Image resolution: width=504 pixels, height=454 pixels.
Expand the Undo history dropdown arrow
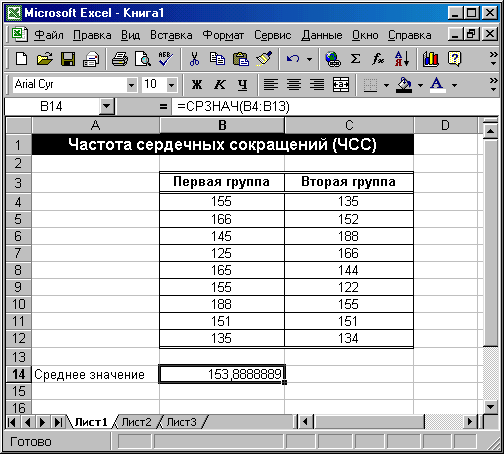[309, 59]
